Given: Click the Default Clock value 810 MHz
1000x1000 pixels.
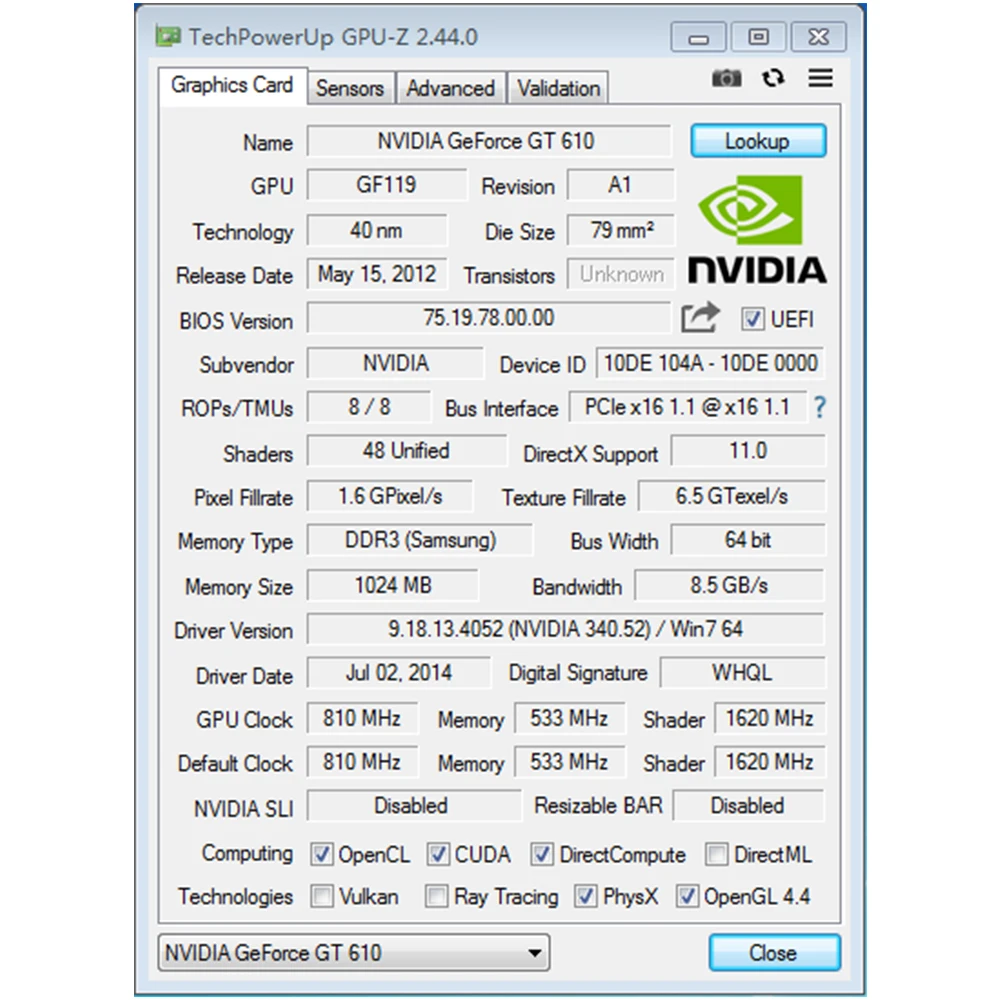Looking at the screenshot, I should click(x=362, y=762).
